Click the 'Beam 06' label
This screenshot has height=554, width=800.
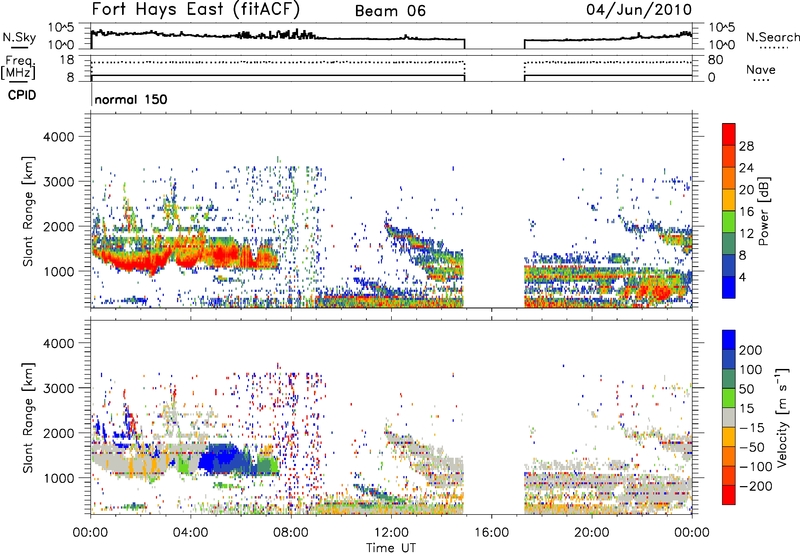(390, 11)
